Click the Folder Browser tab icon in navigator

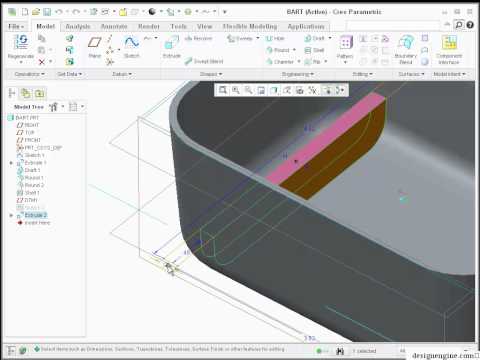[x=26, y=94]
